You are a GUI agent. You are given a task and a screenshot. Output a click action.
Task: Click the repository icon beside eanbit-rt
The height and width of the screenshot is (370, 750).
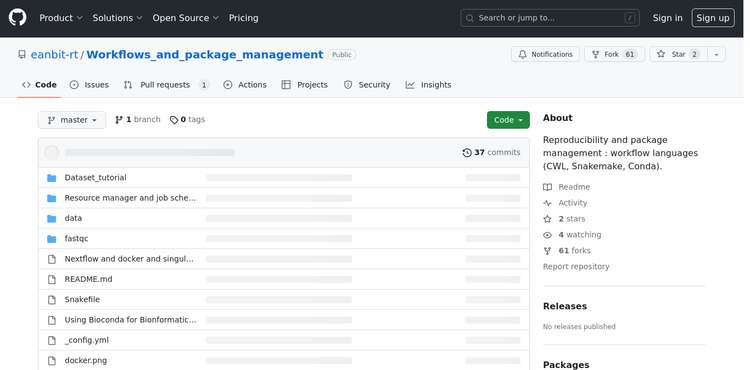22,54
